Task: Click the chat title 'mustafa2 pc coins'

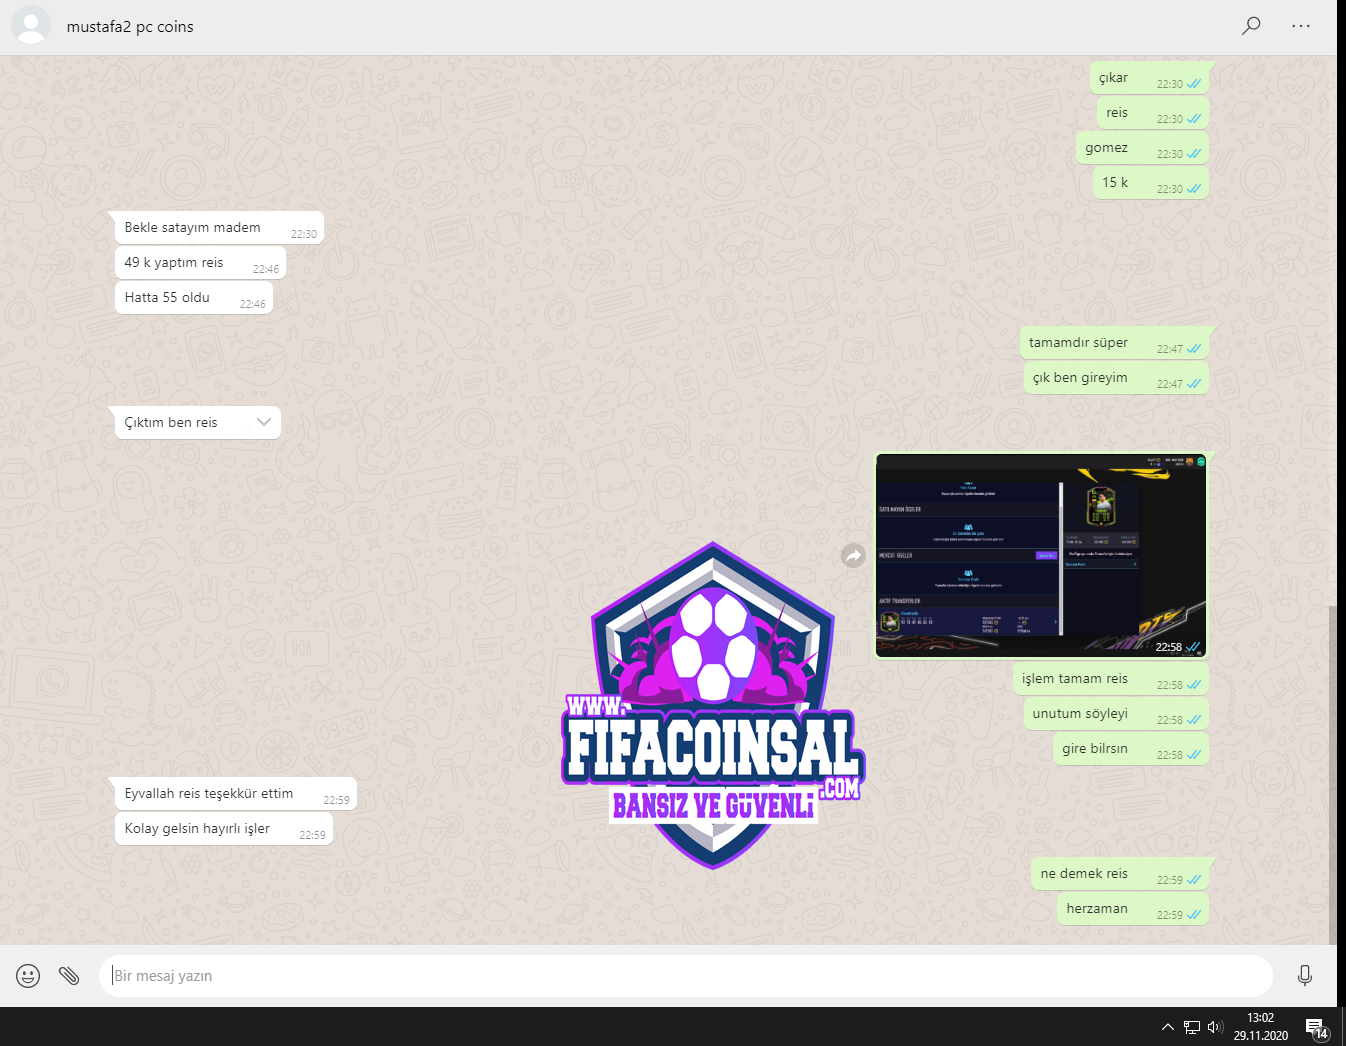Action: click(x=130, y=27)
